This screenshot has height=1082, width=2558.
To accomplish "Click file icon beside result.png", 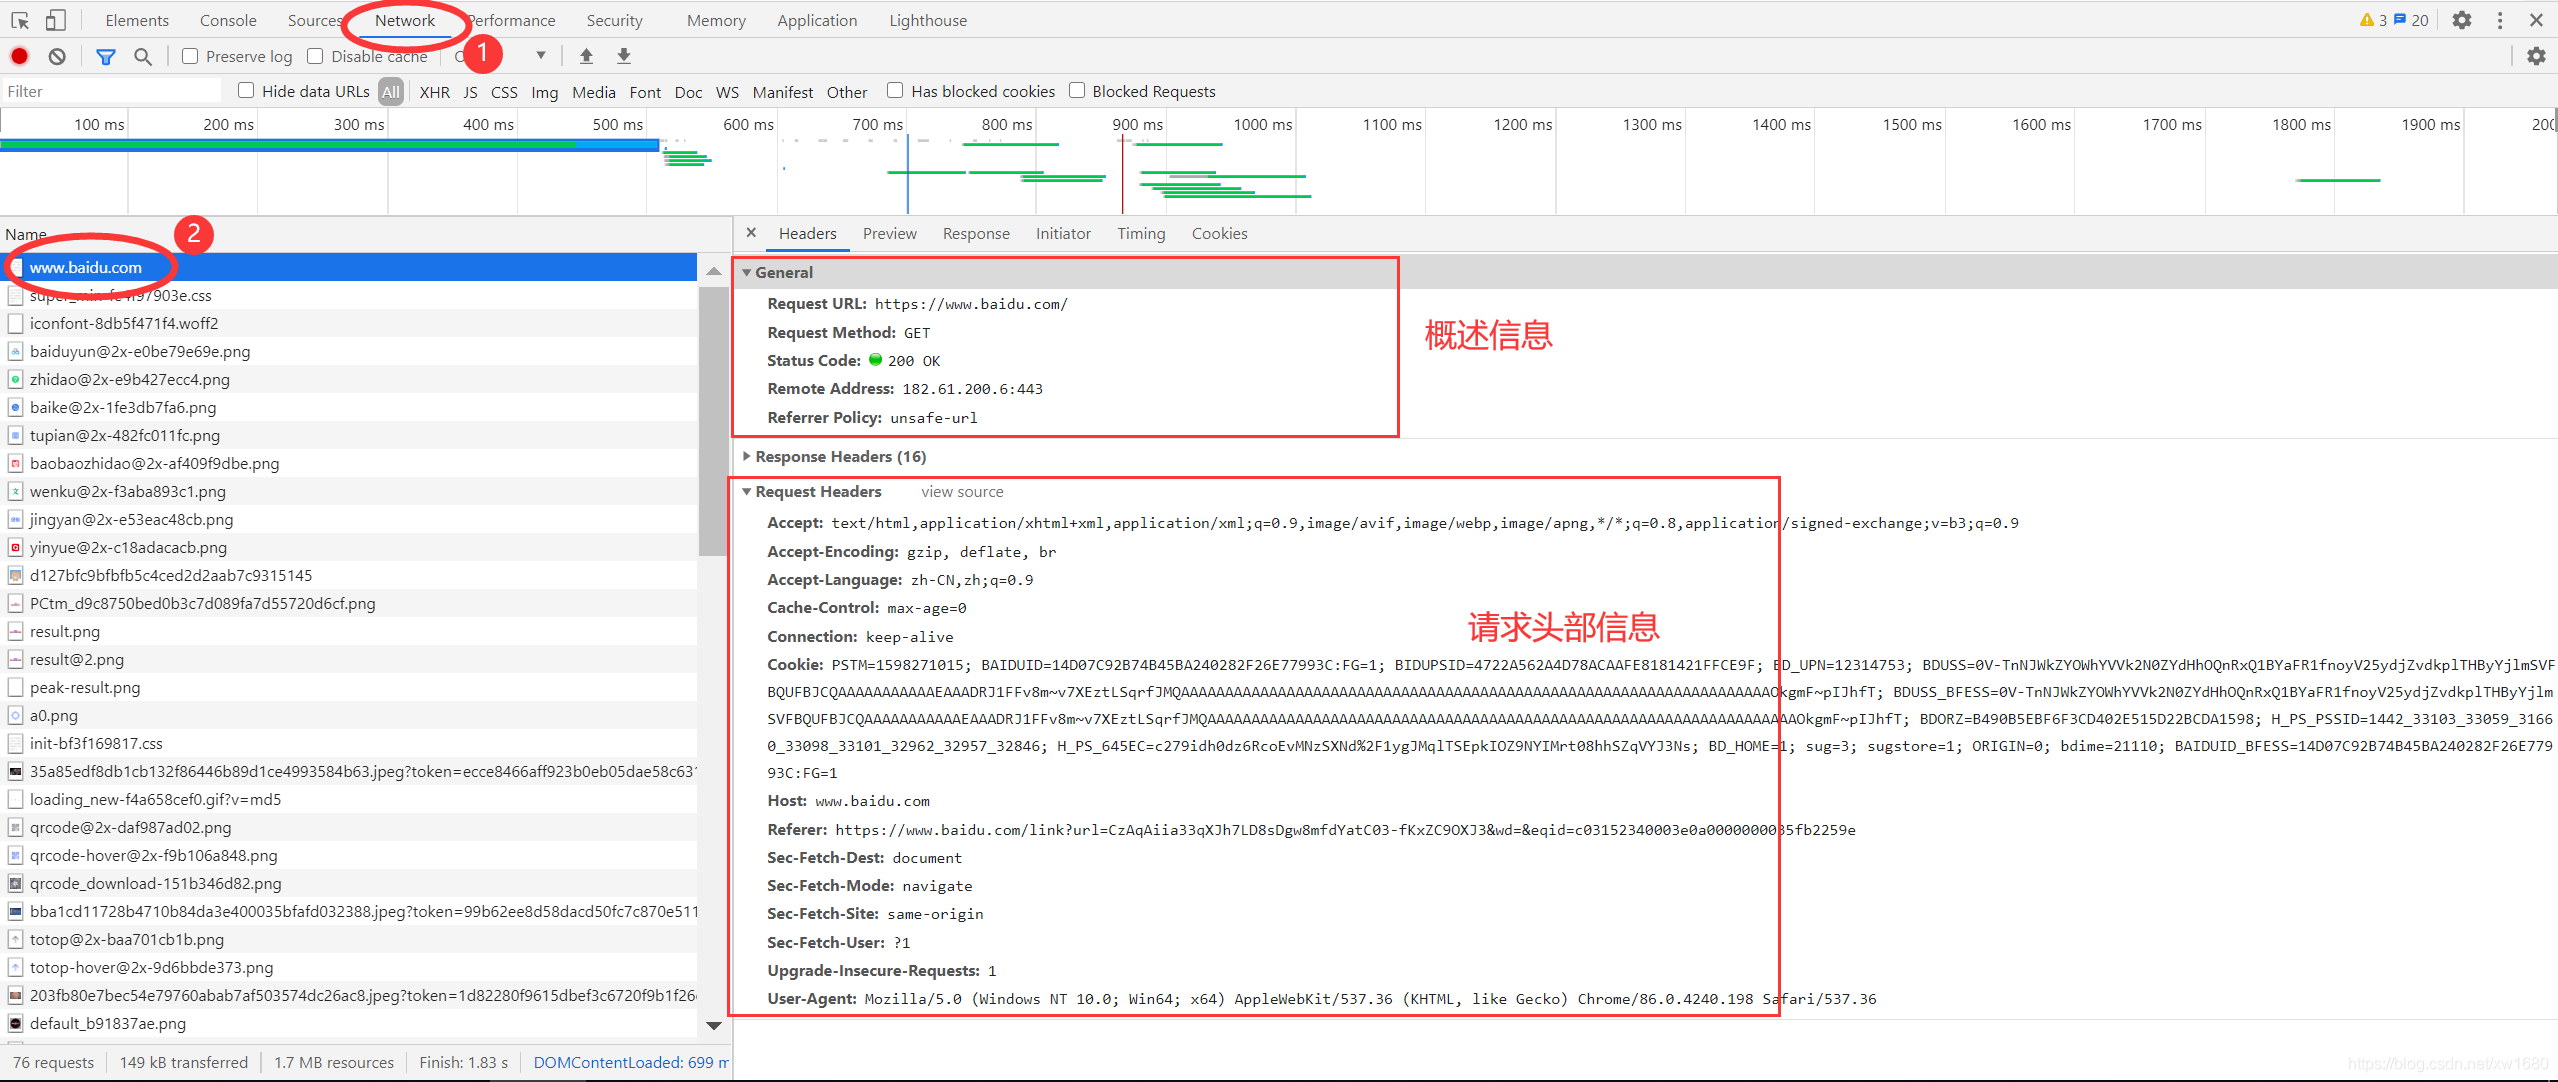I will pyautogui.click(x=15, y=631).
